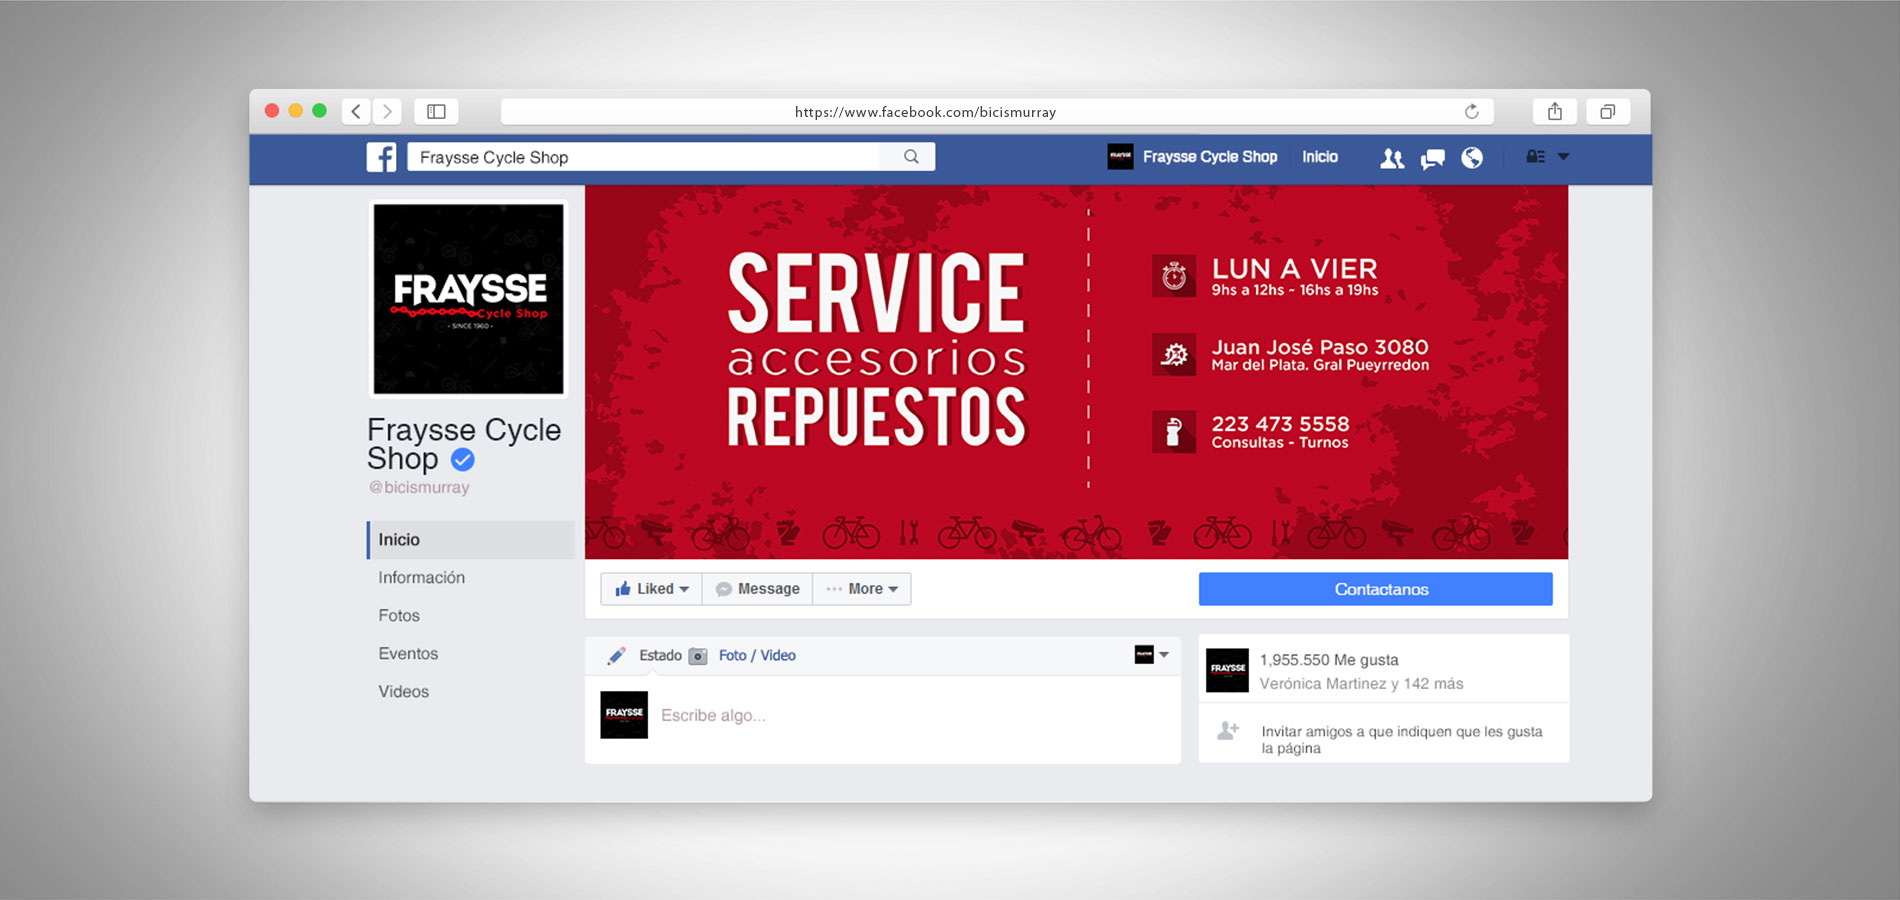The width and height of the screenshot is (1900, 900).
Task: Click the camera icon next to Estado
Action: (697, 655)
